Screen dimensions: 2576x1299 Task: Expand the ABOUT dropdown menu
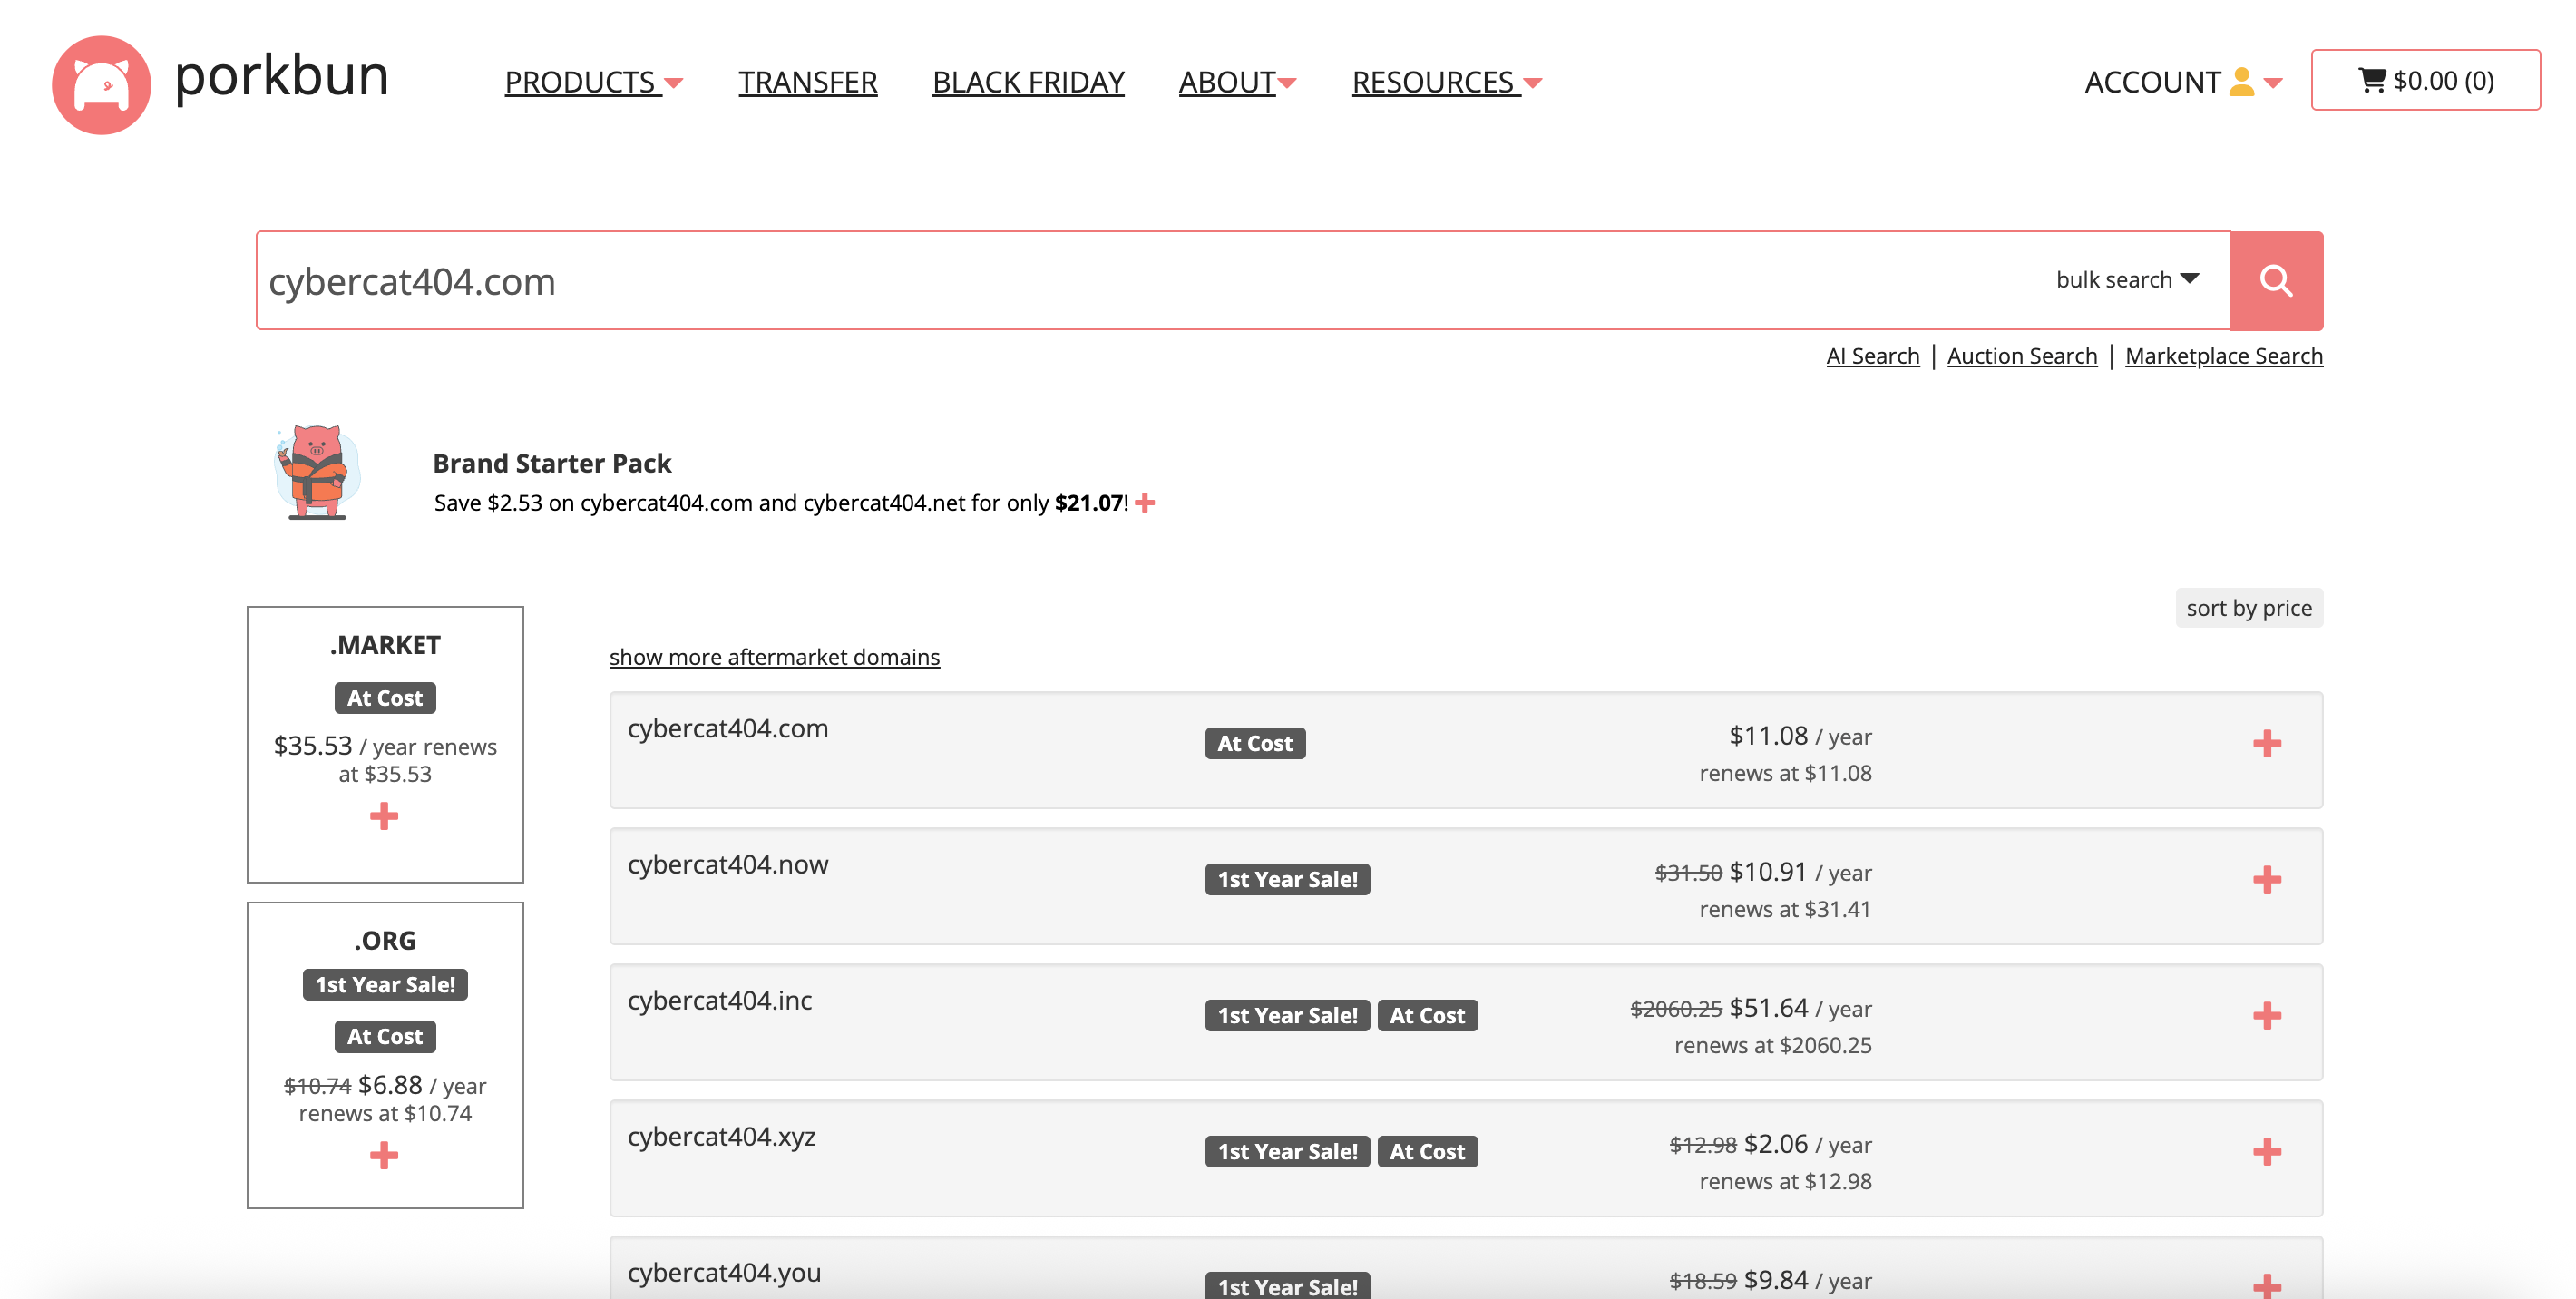(1238, 82)
